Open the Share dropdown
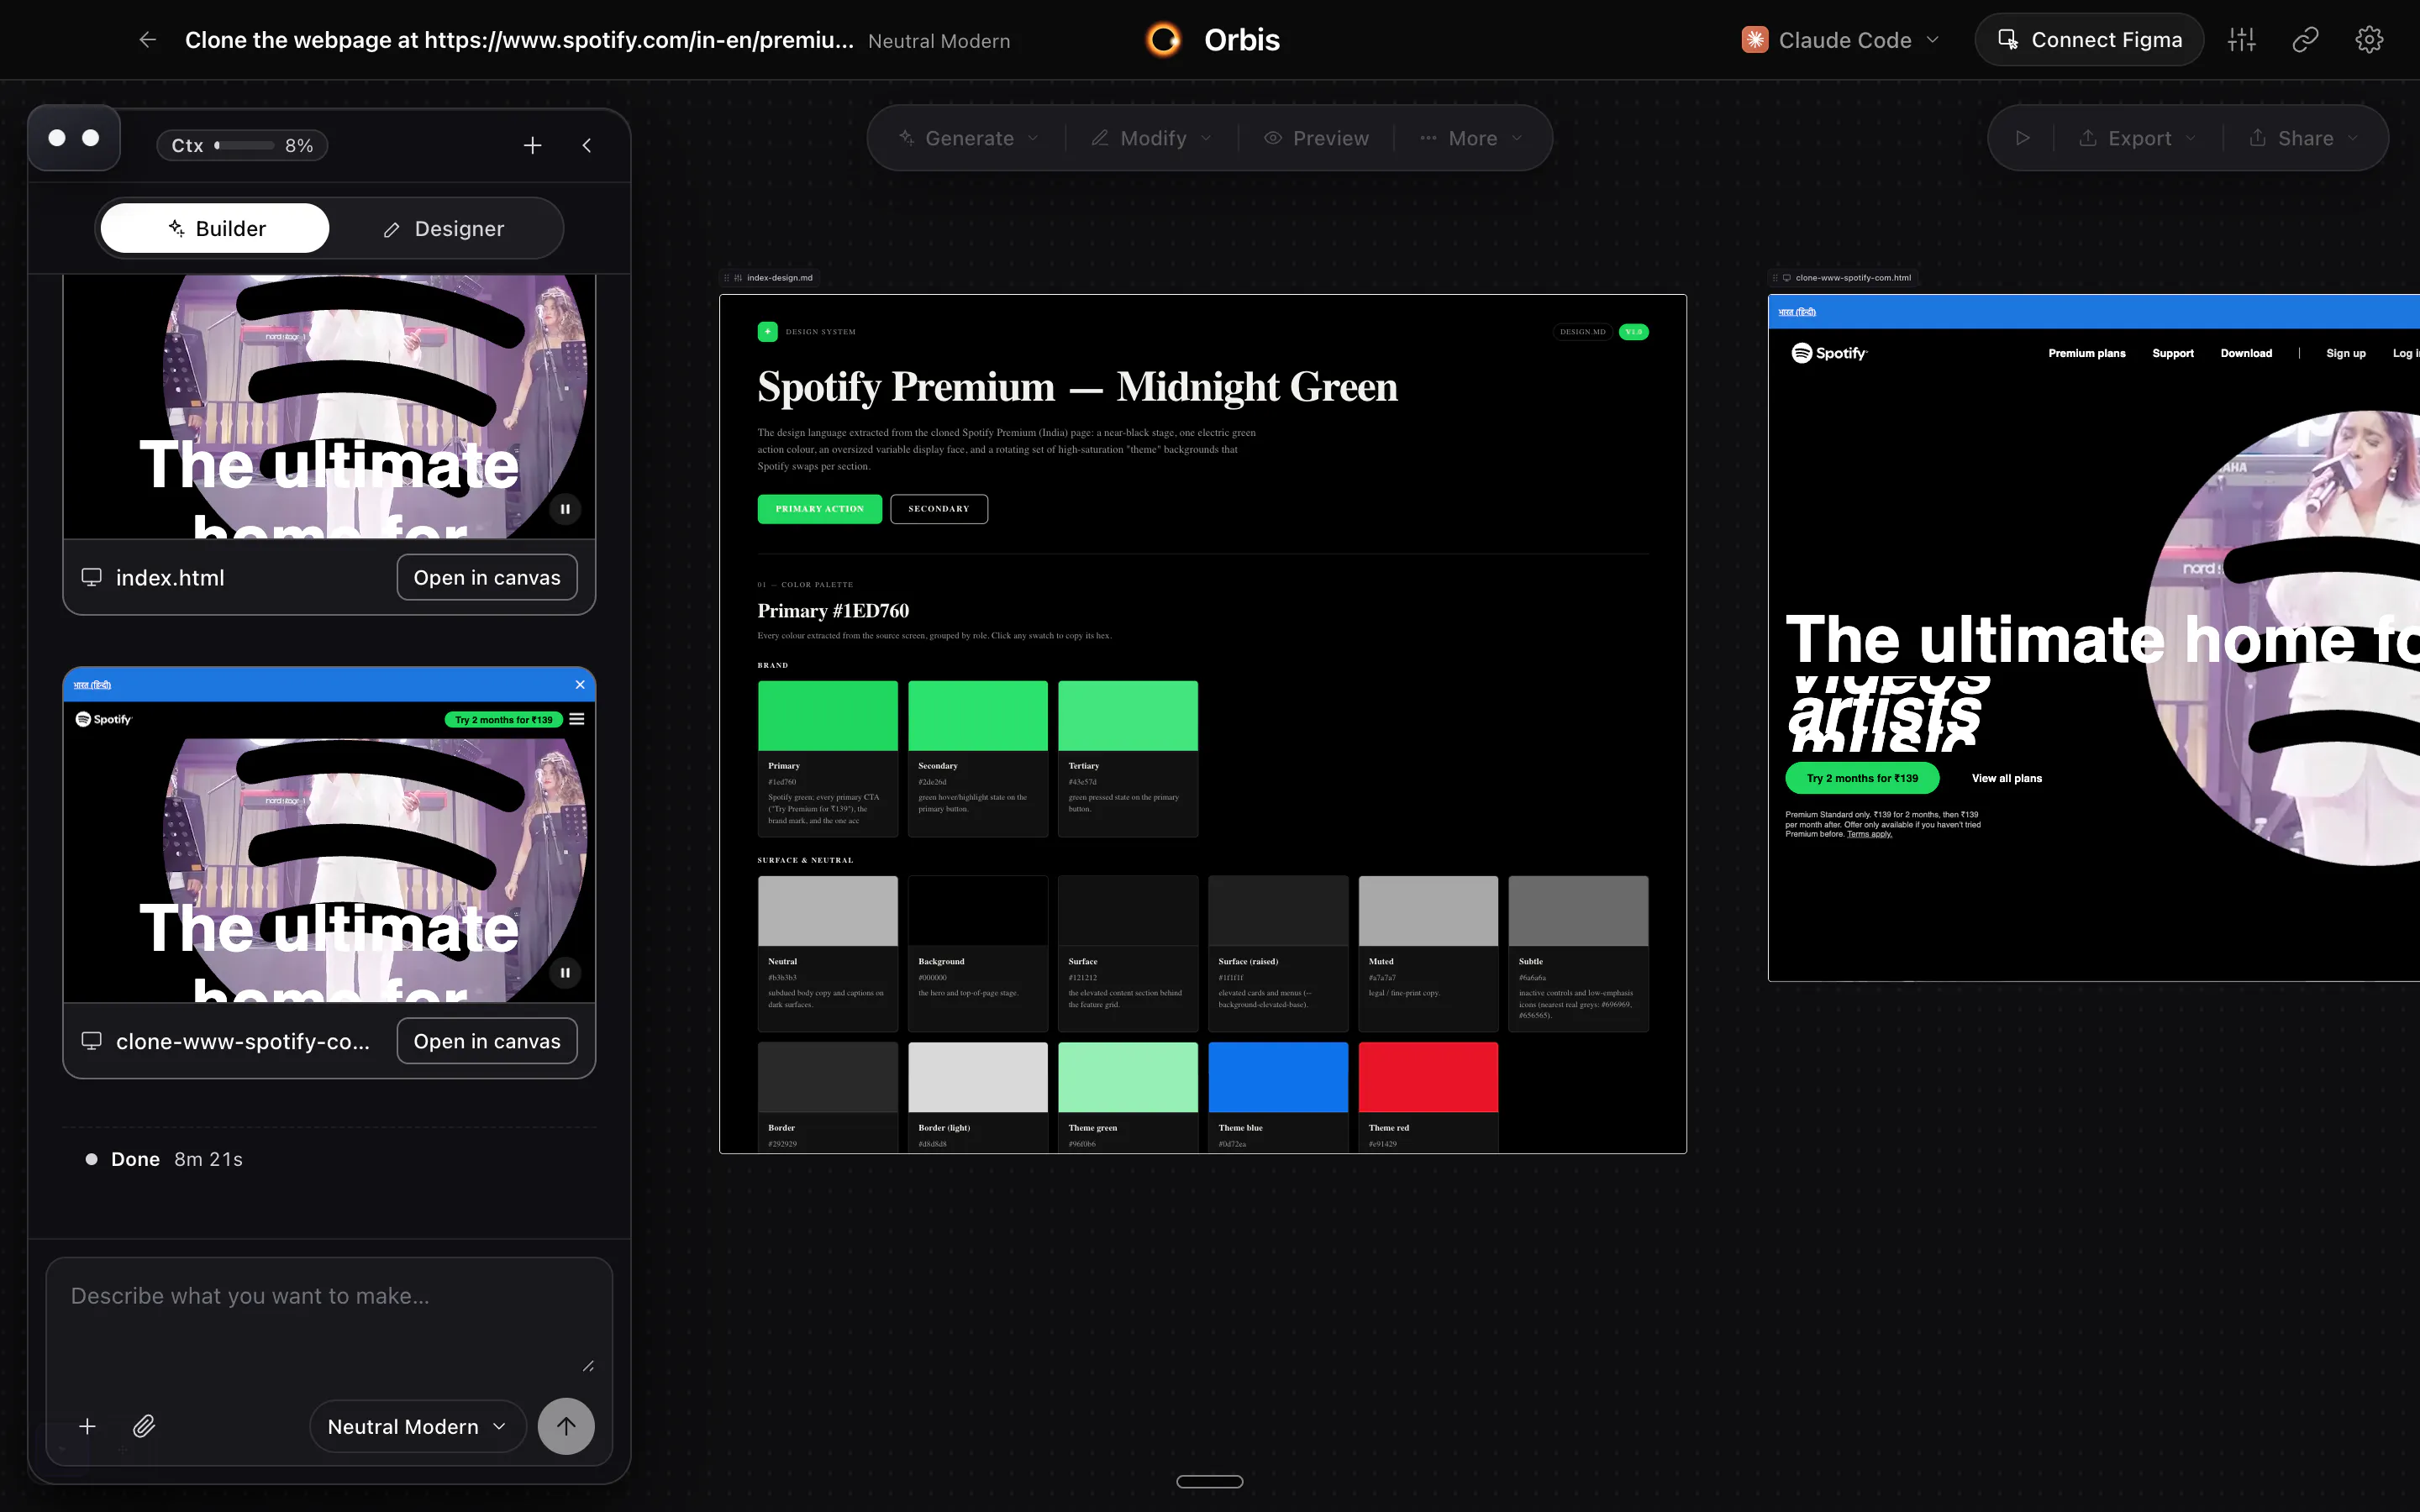The image size is (2420, 1512). pyautogui.click(x=2304, y=138)
